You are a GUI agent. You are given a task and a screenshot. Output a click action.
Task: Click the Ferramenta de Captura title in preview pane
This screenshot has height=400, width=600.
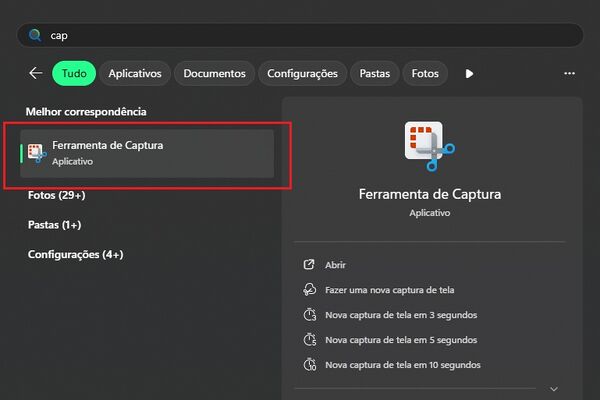click(x=430, y=194)
